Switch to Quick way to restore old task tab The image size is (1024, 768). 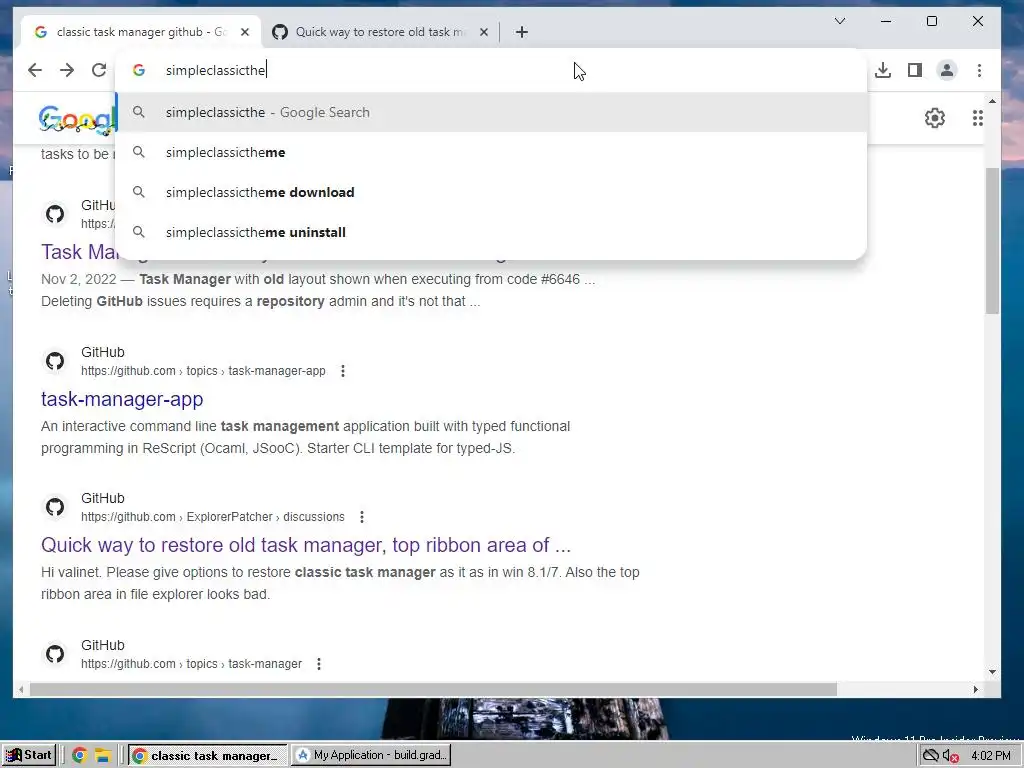[x=380, y=32]
